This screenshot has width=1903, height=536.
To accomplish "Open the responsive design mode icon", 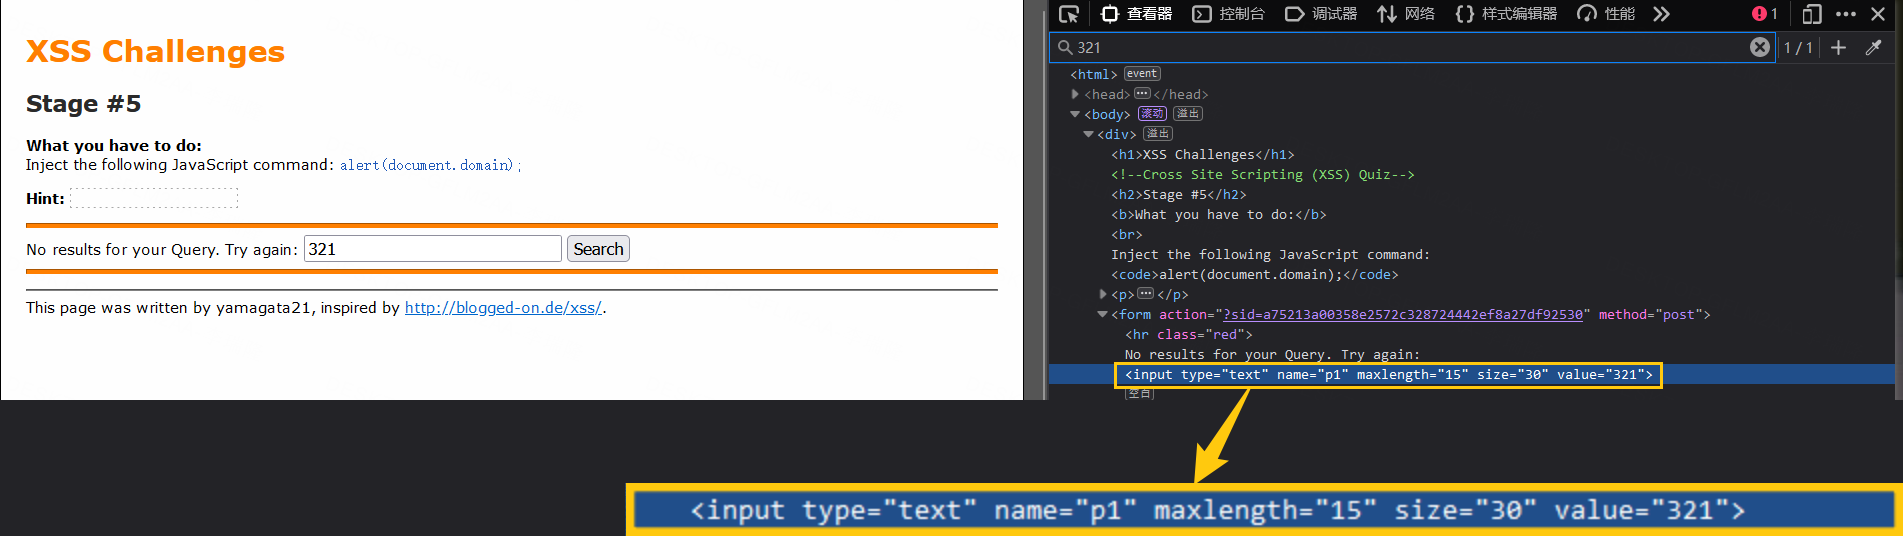I will click(x=1811, y=14).
